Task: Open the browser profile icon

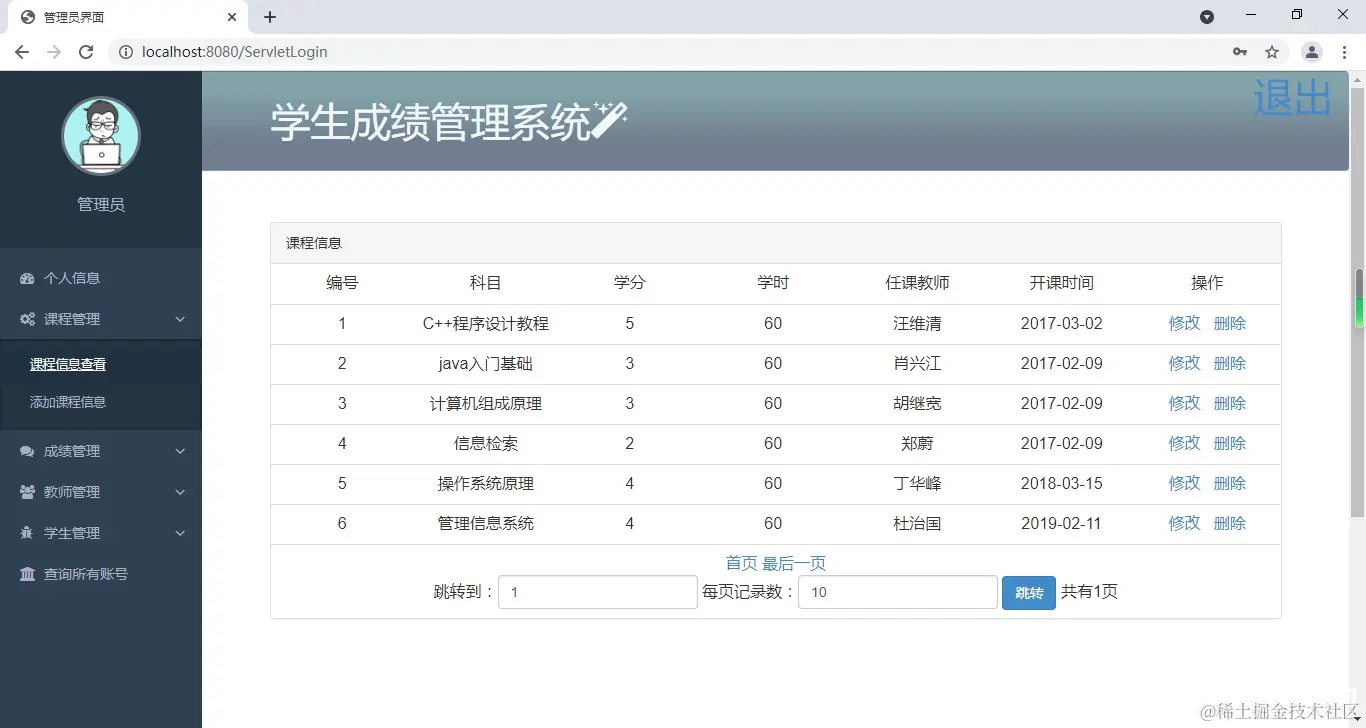Action: tap(1312, 52)
